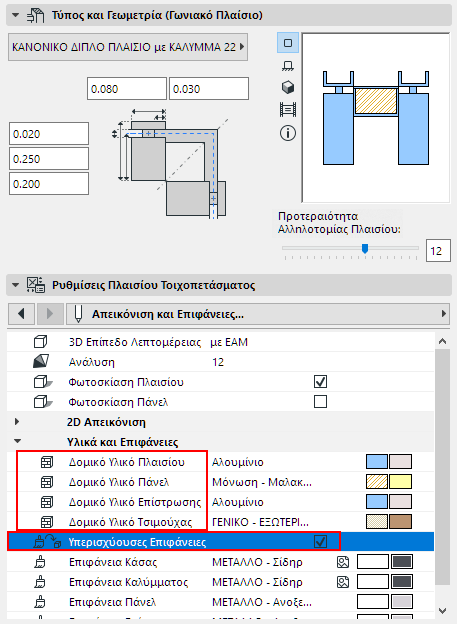The width and height of the screenshot is (457, 624).
Task: Click the texture icon in Επιφάνεια Κάσας row
Action: [x=343, y=562]
